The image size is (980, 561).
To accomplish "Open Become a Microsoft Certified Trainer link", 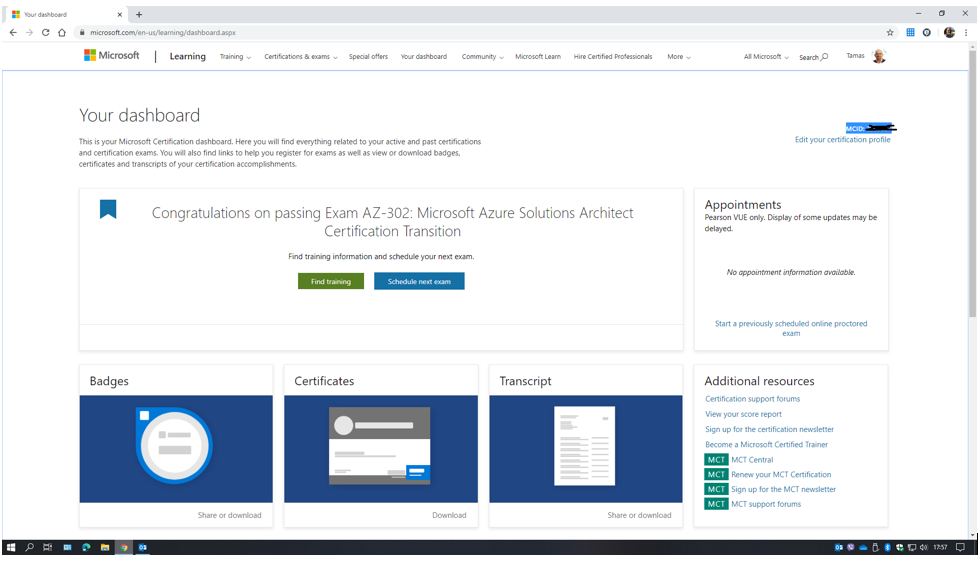I will point(766,445).
